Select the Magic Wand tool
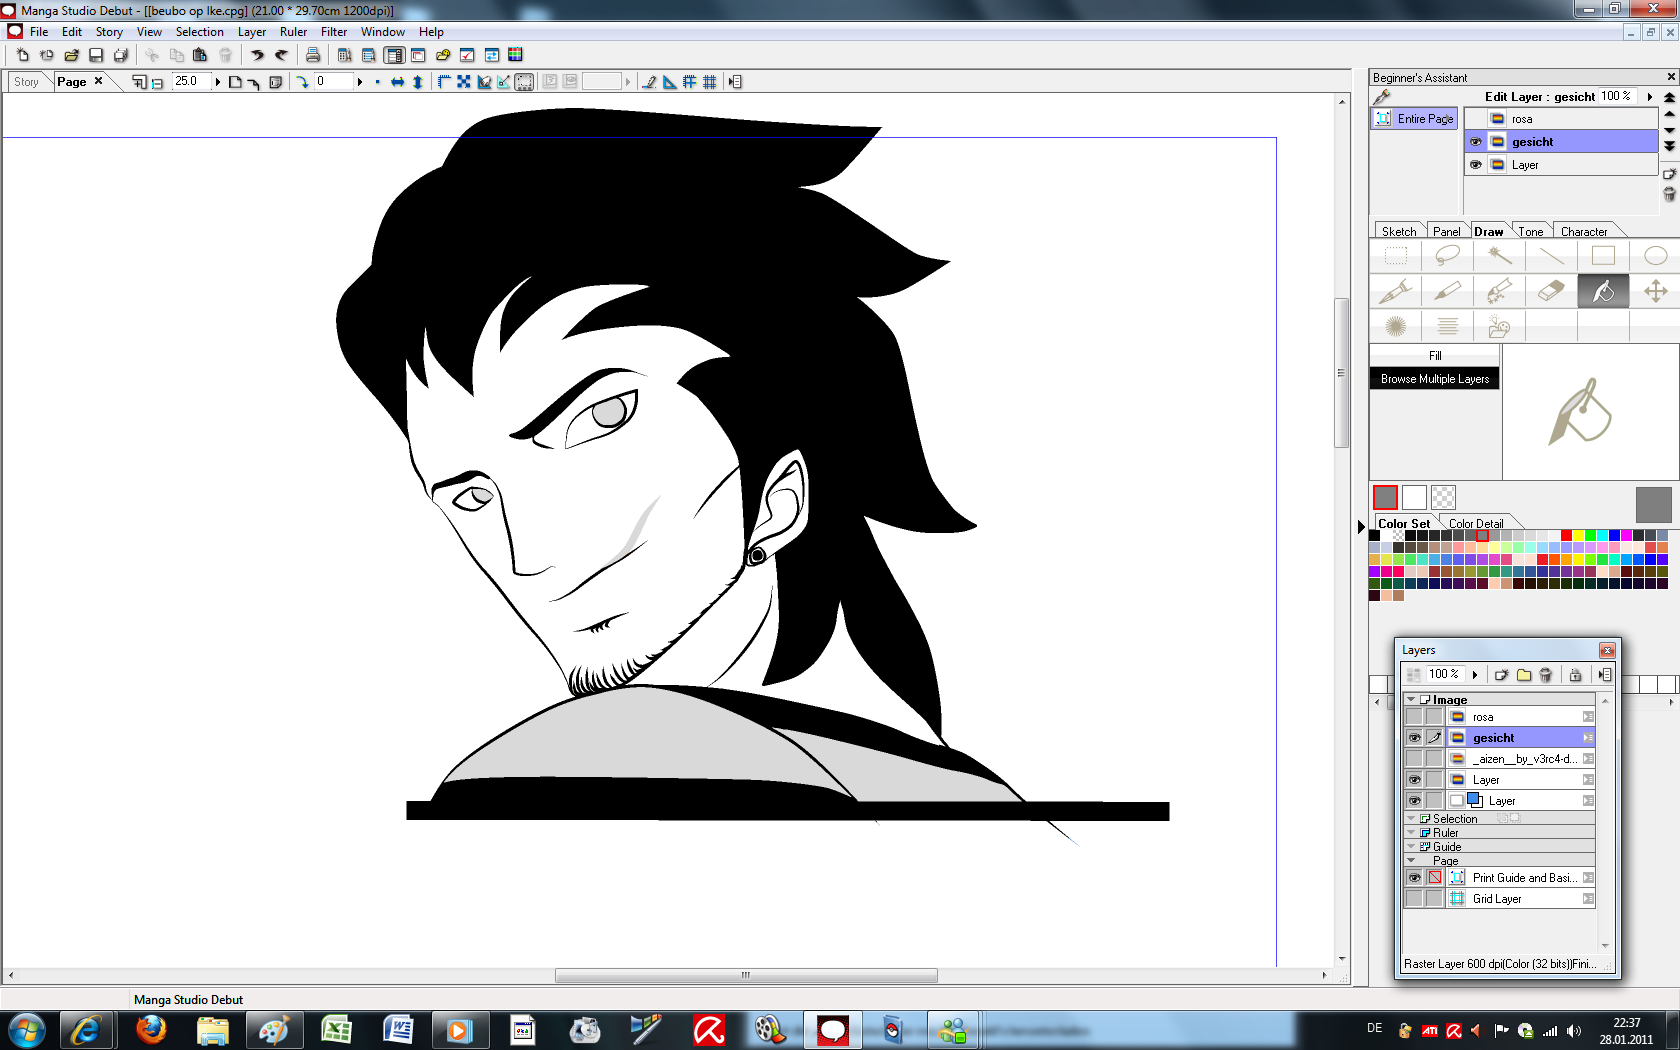Viewport: 1680px width, 1050px height. (x=1499, y=256)
